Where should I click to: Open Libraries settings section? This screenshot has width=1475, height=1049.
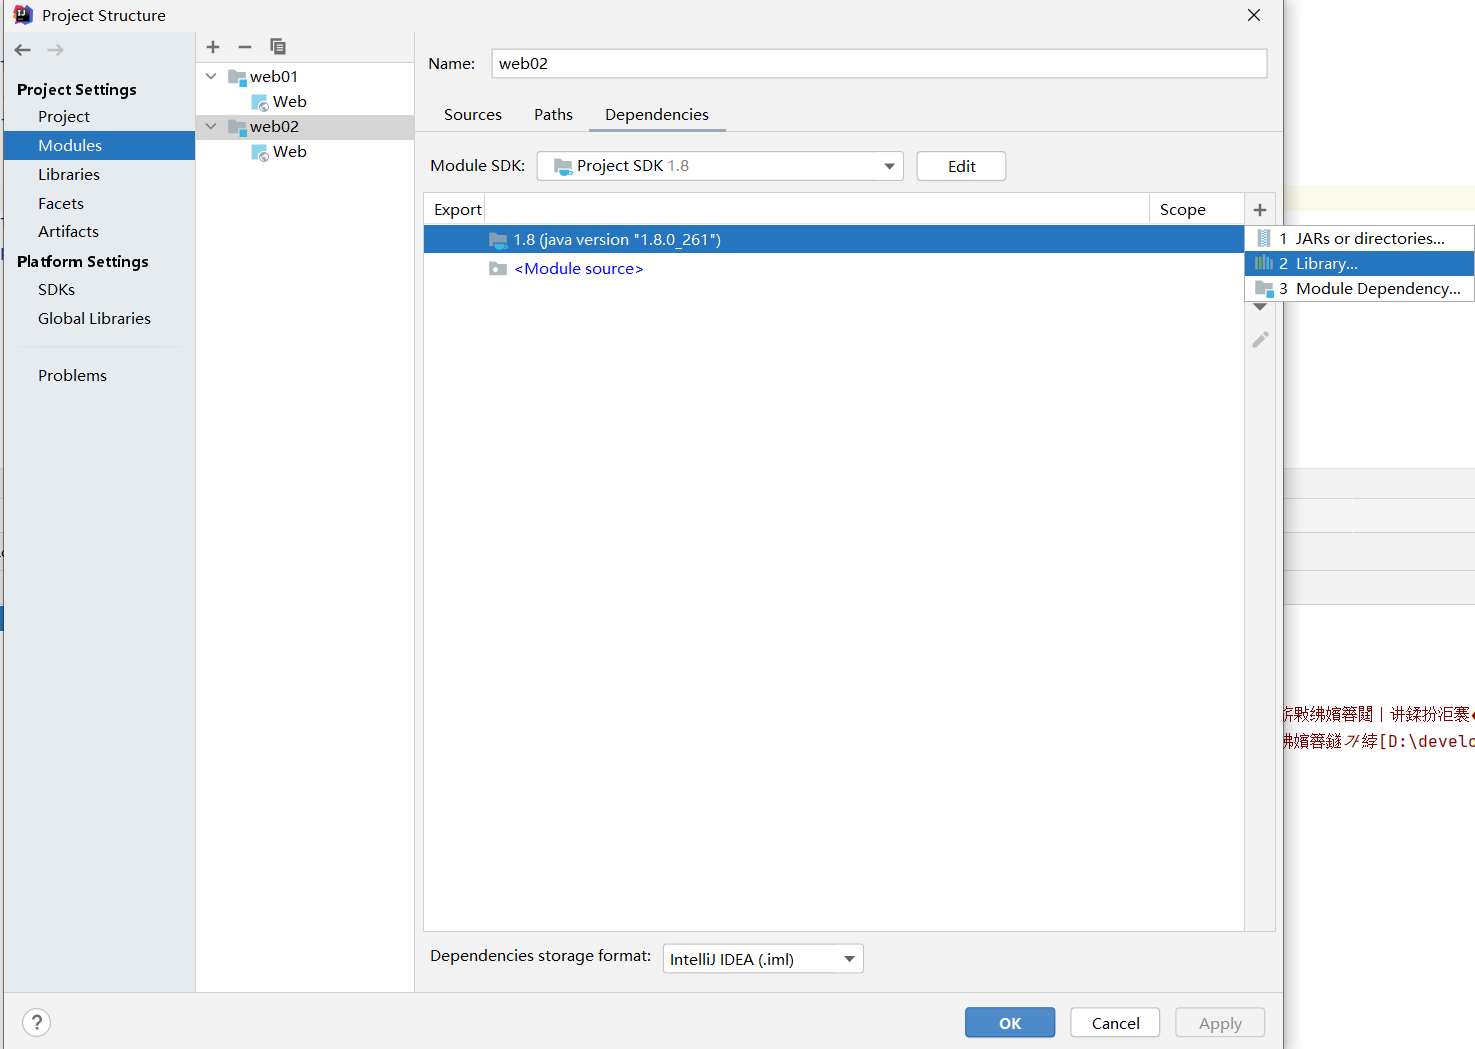point(69,175)
